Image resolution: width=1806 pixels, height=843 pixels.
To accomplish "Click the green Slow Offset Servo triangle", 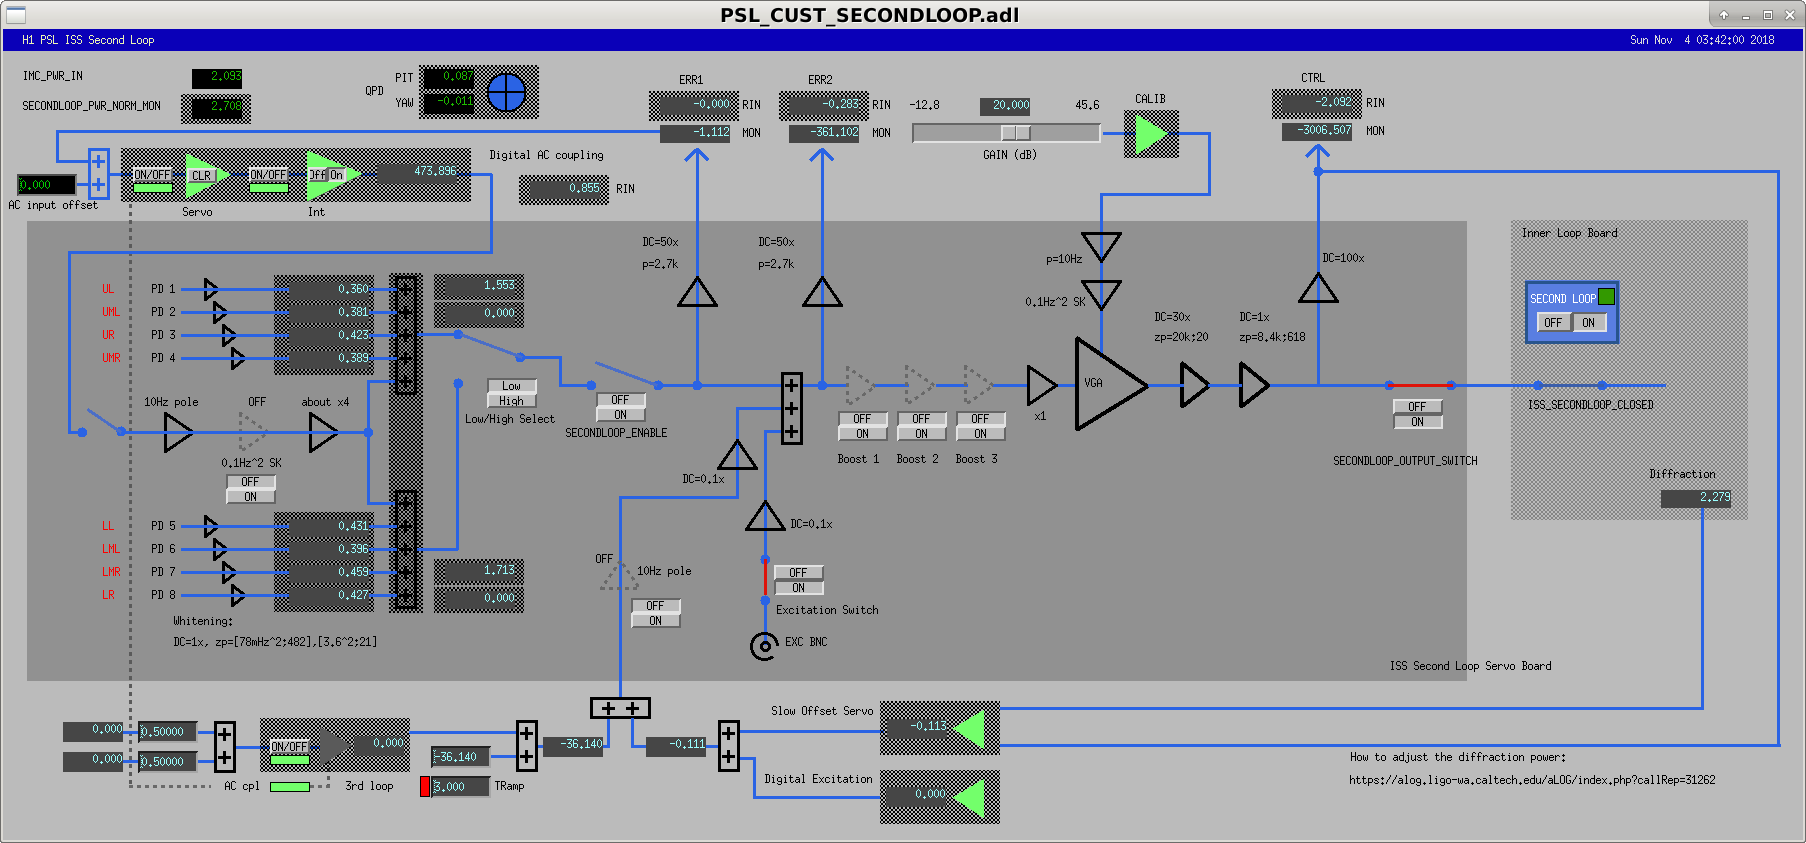I will pos(969,728).
